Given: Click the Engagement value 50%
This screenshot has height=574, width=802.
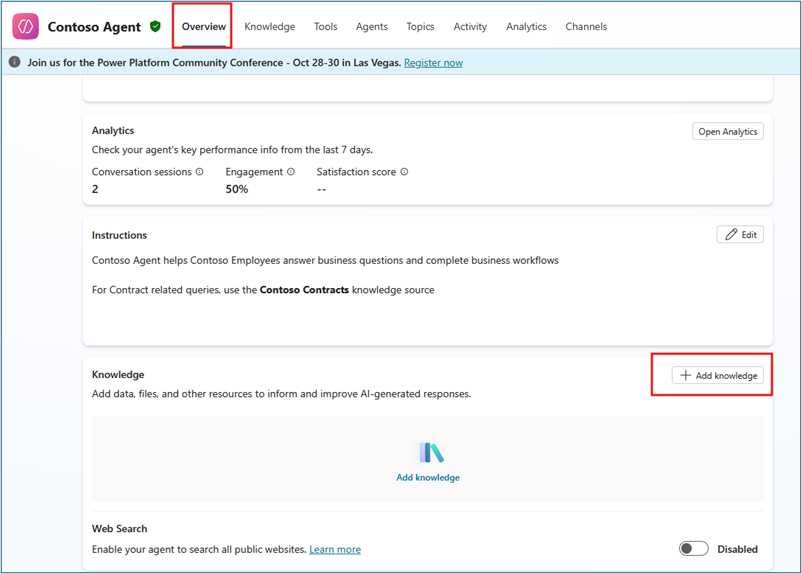Looking at the screenshot, I should [237, 189].
